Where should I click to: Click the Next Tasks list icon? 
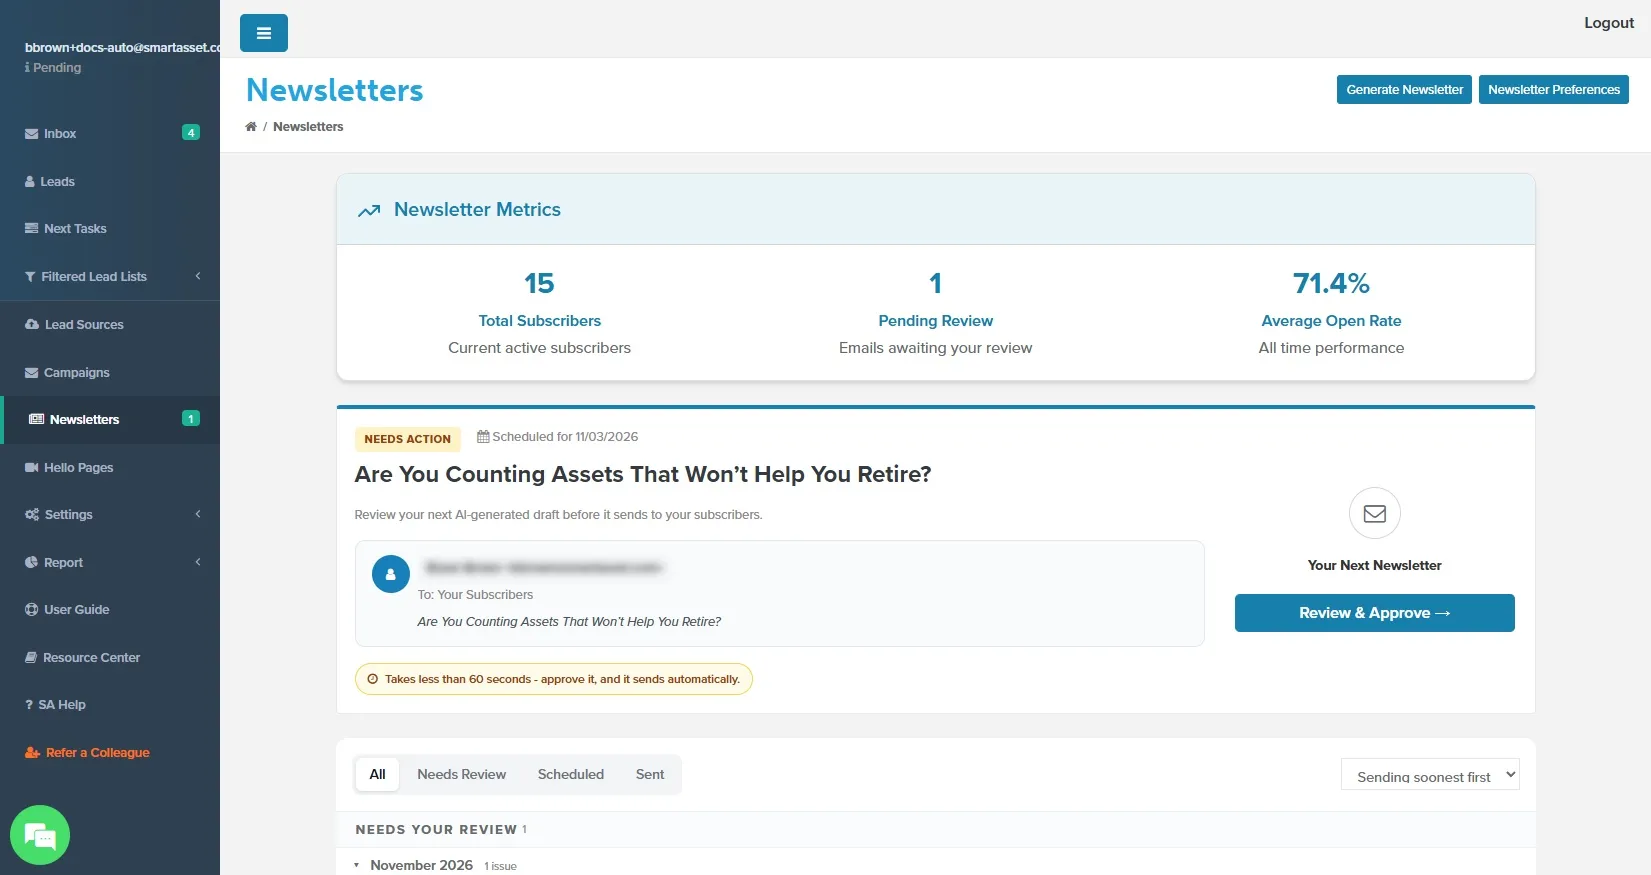(x=31, y=229)
